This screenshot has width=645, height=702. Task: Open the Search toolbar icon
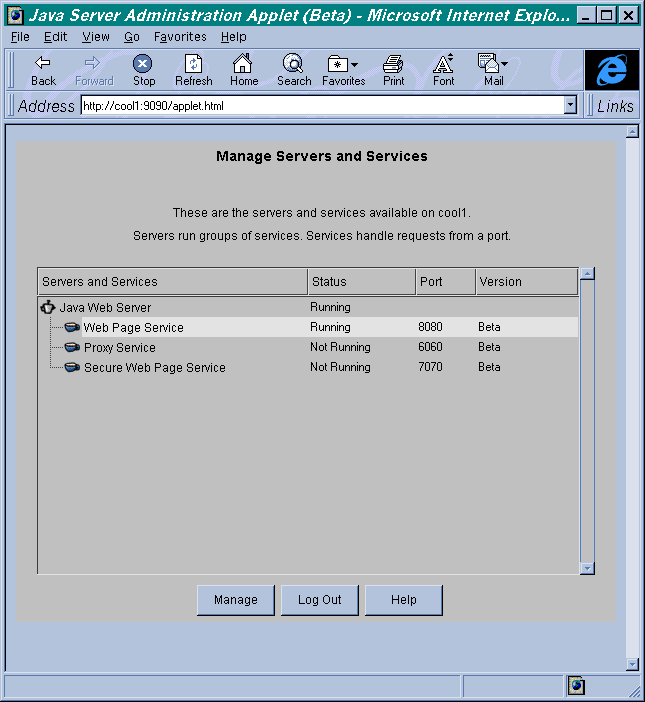293,63
